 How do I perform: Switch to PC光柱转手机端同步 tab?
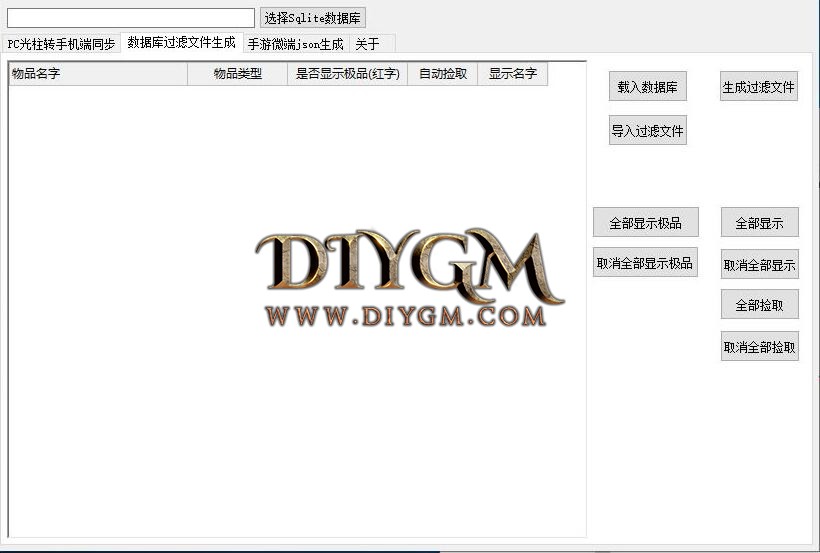click(61, 44)
